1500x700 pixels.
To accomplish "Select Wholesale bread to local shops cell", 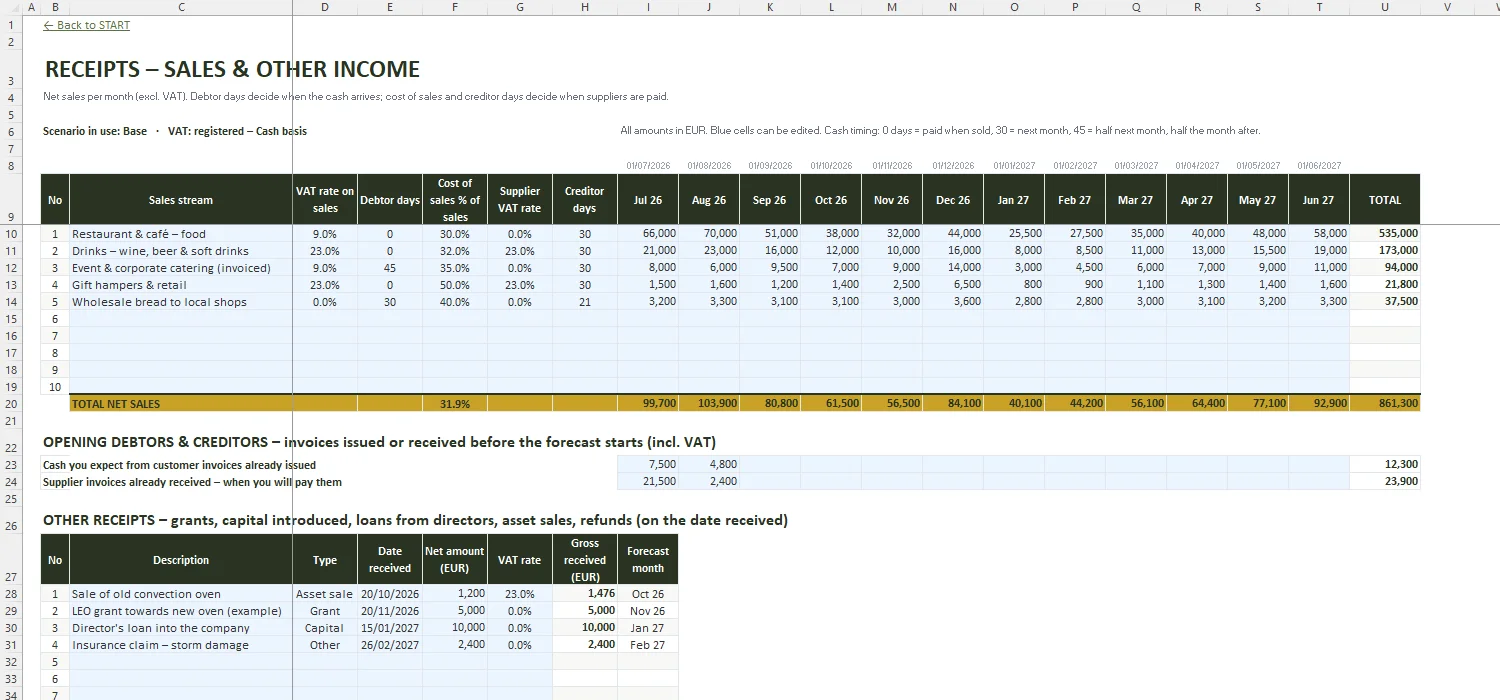I will 181,302.
